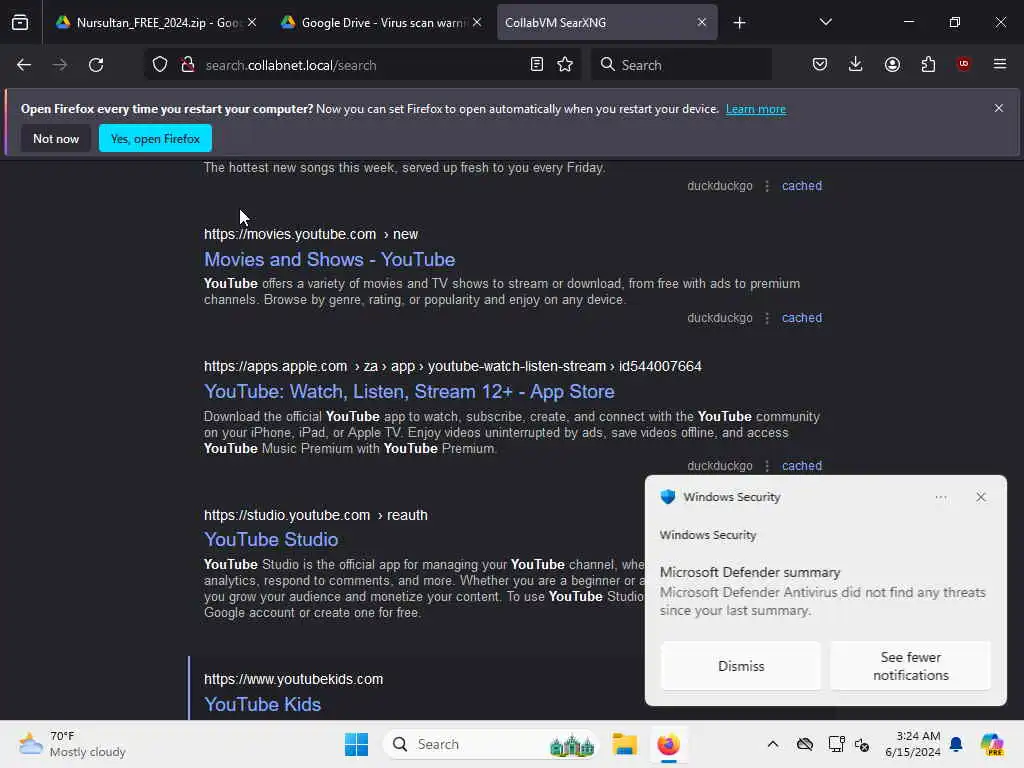Image resolution: width=1024 pixels, height=768 pixels.
Task: Open the uBlock Origin extension
Action: pos(963,65)
